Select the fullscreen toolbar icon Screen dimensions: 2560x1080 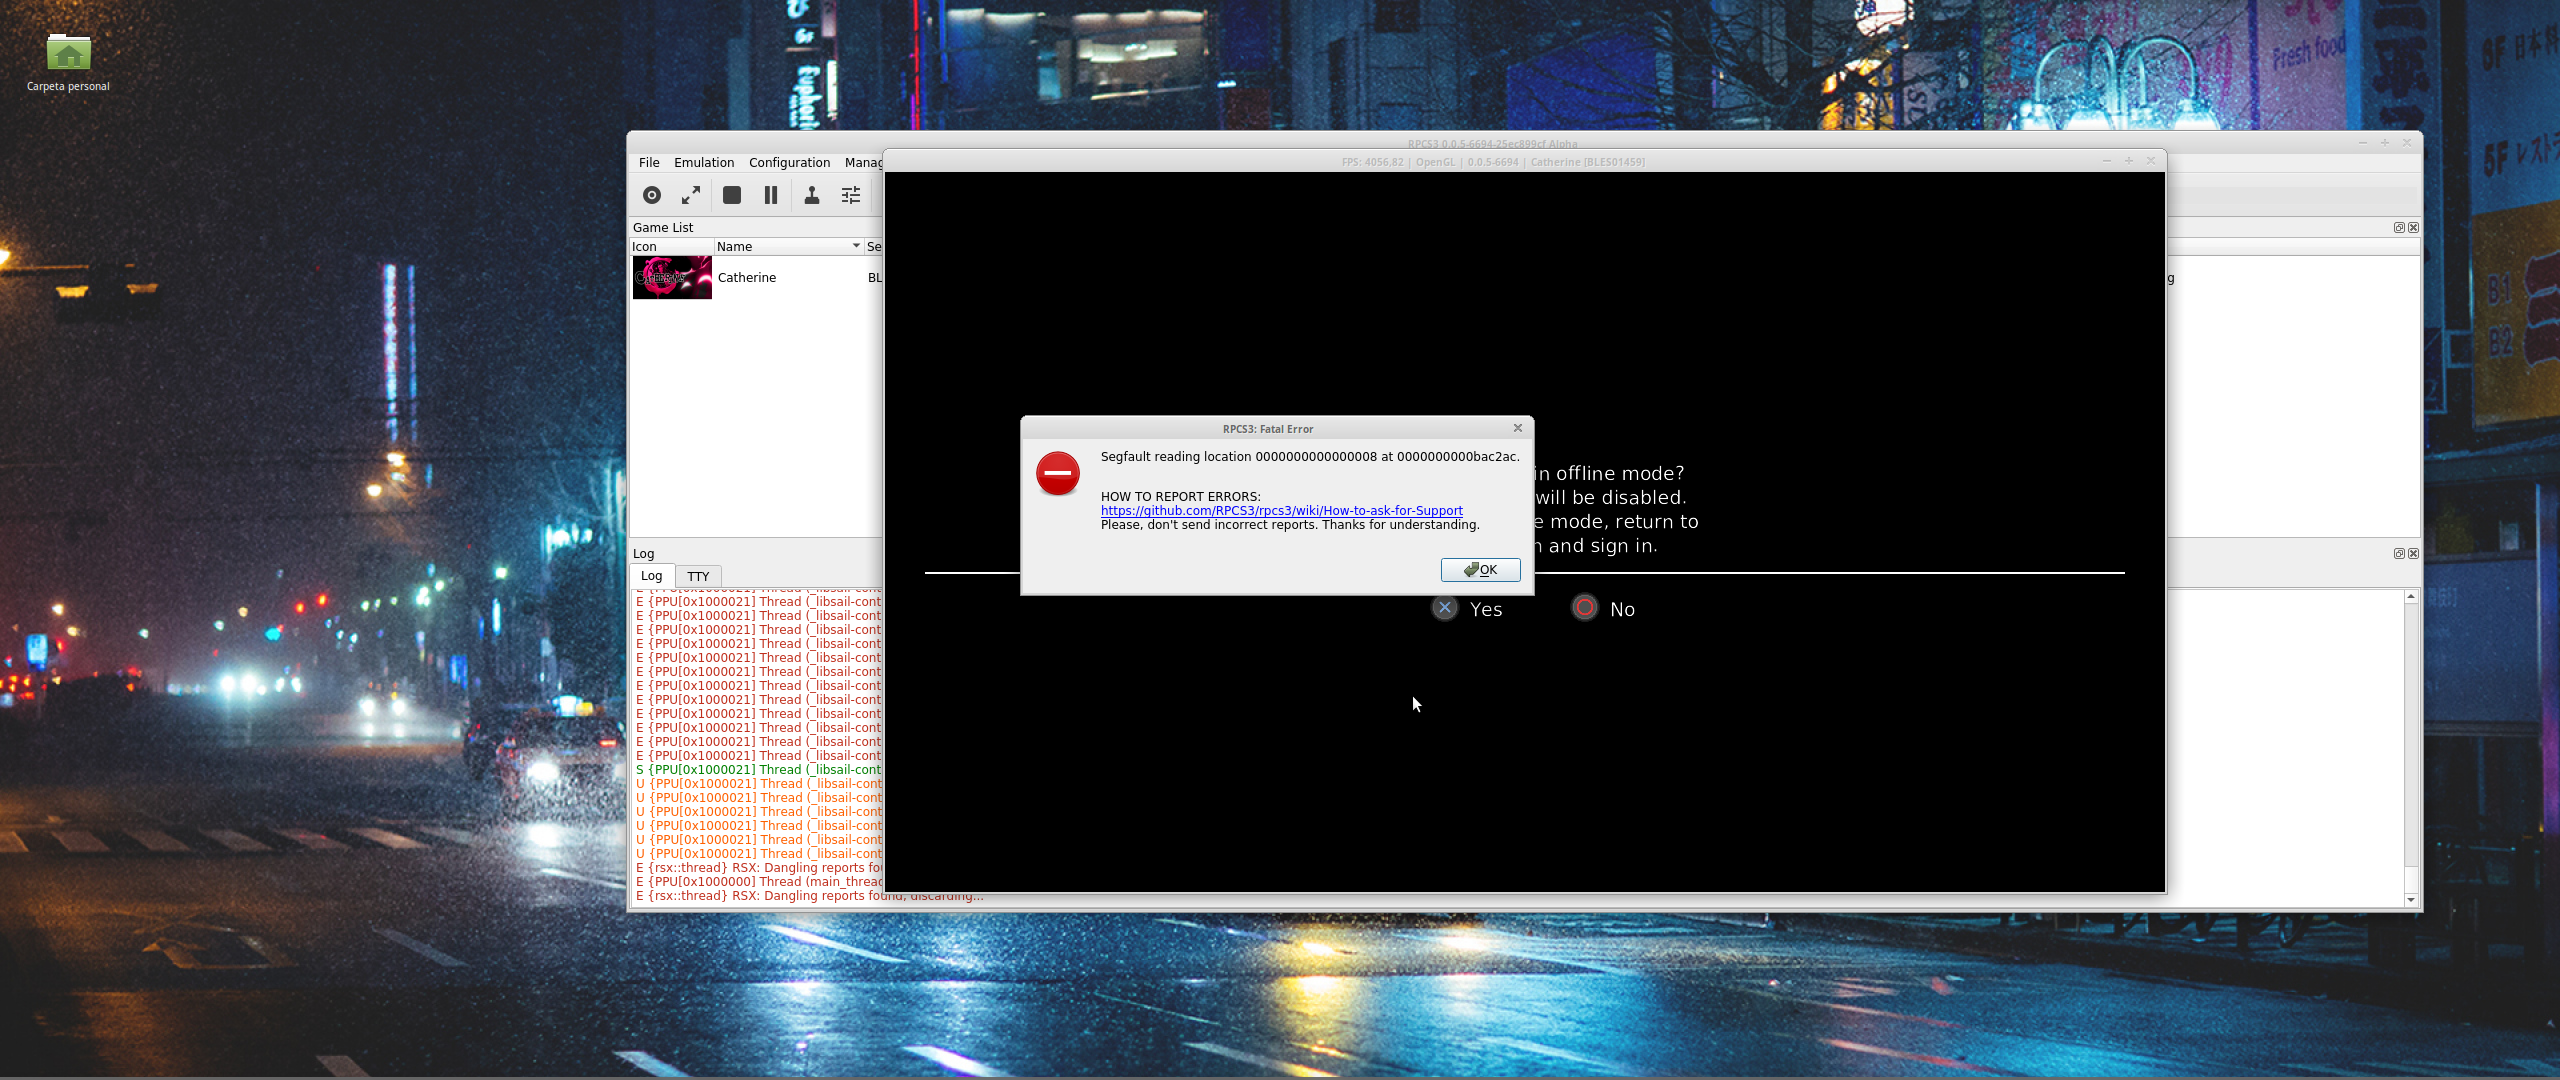click(691, 195)
